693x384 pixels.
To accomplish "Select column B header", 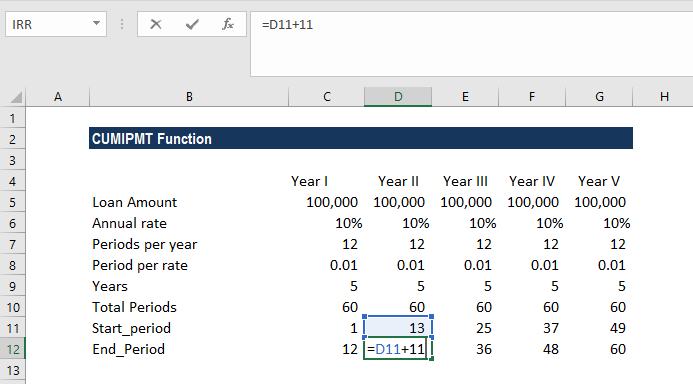I will 189,97.
